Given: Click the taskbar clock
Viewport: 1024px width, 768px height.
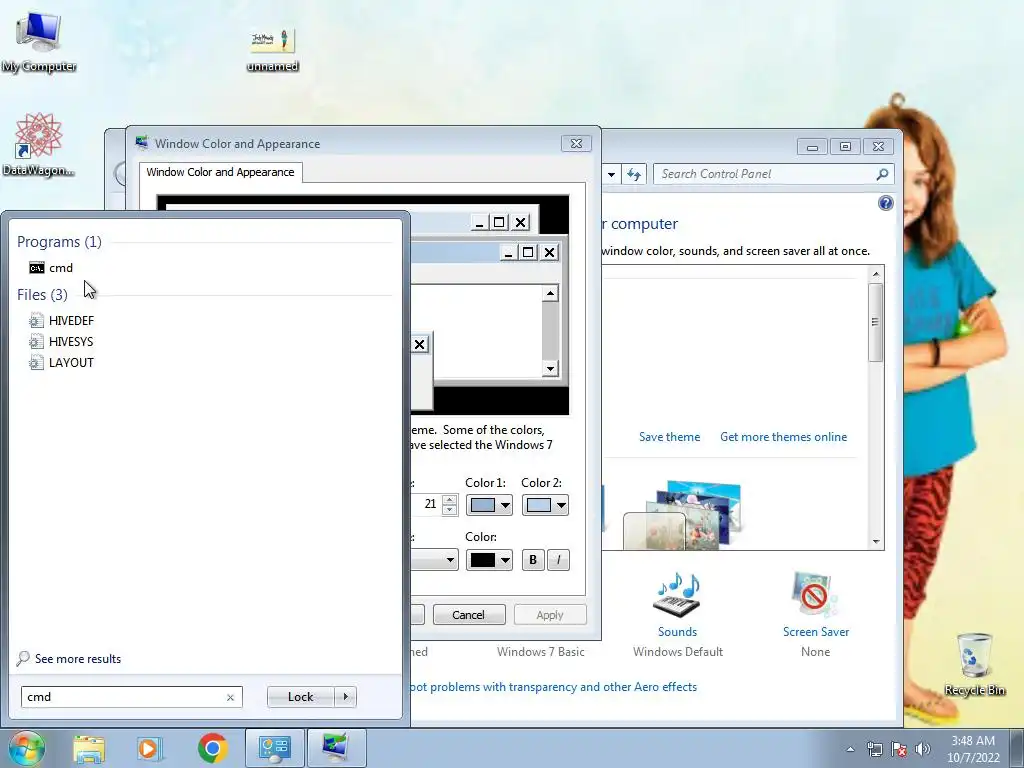Looking at the screenshot, I should [x=973, y=749].
